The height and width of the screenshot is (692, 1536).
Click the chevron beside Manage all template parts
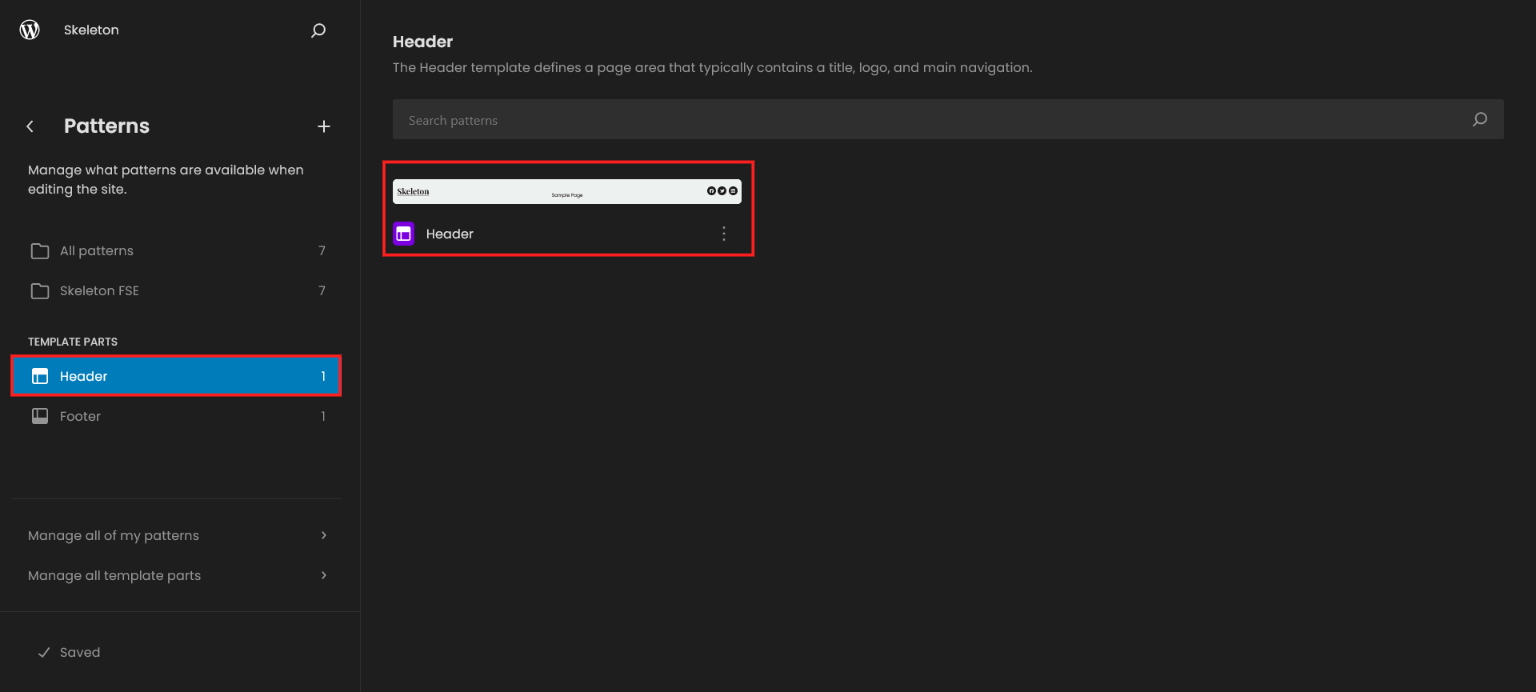pos(324,575)
